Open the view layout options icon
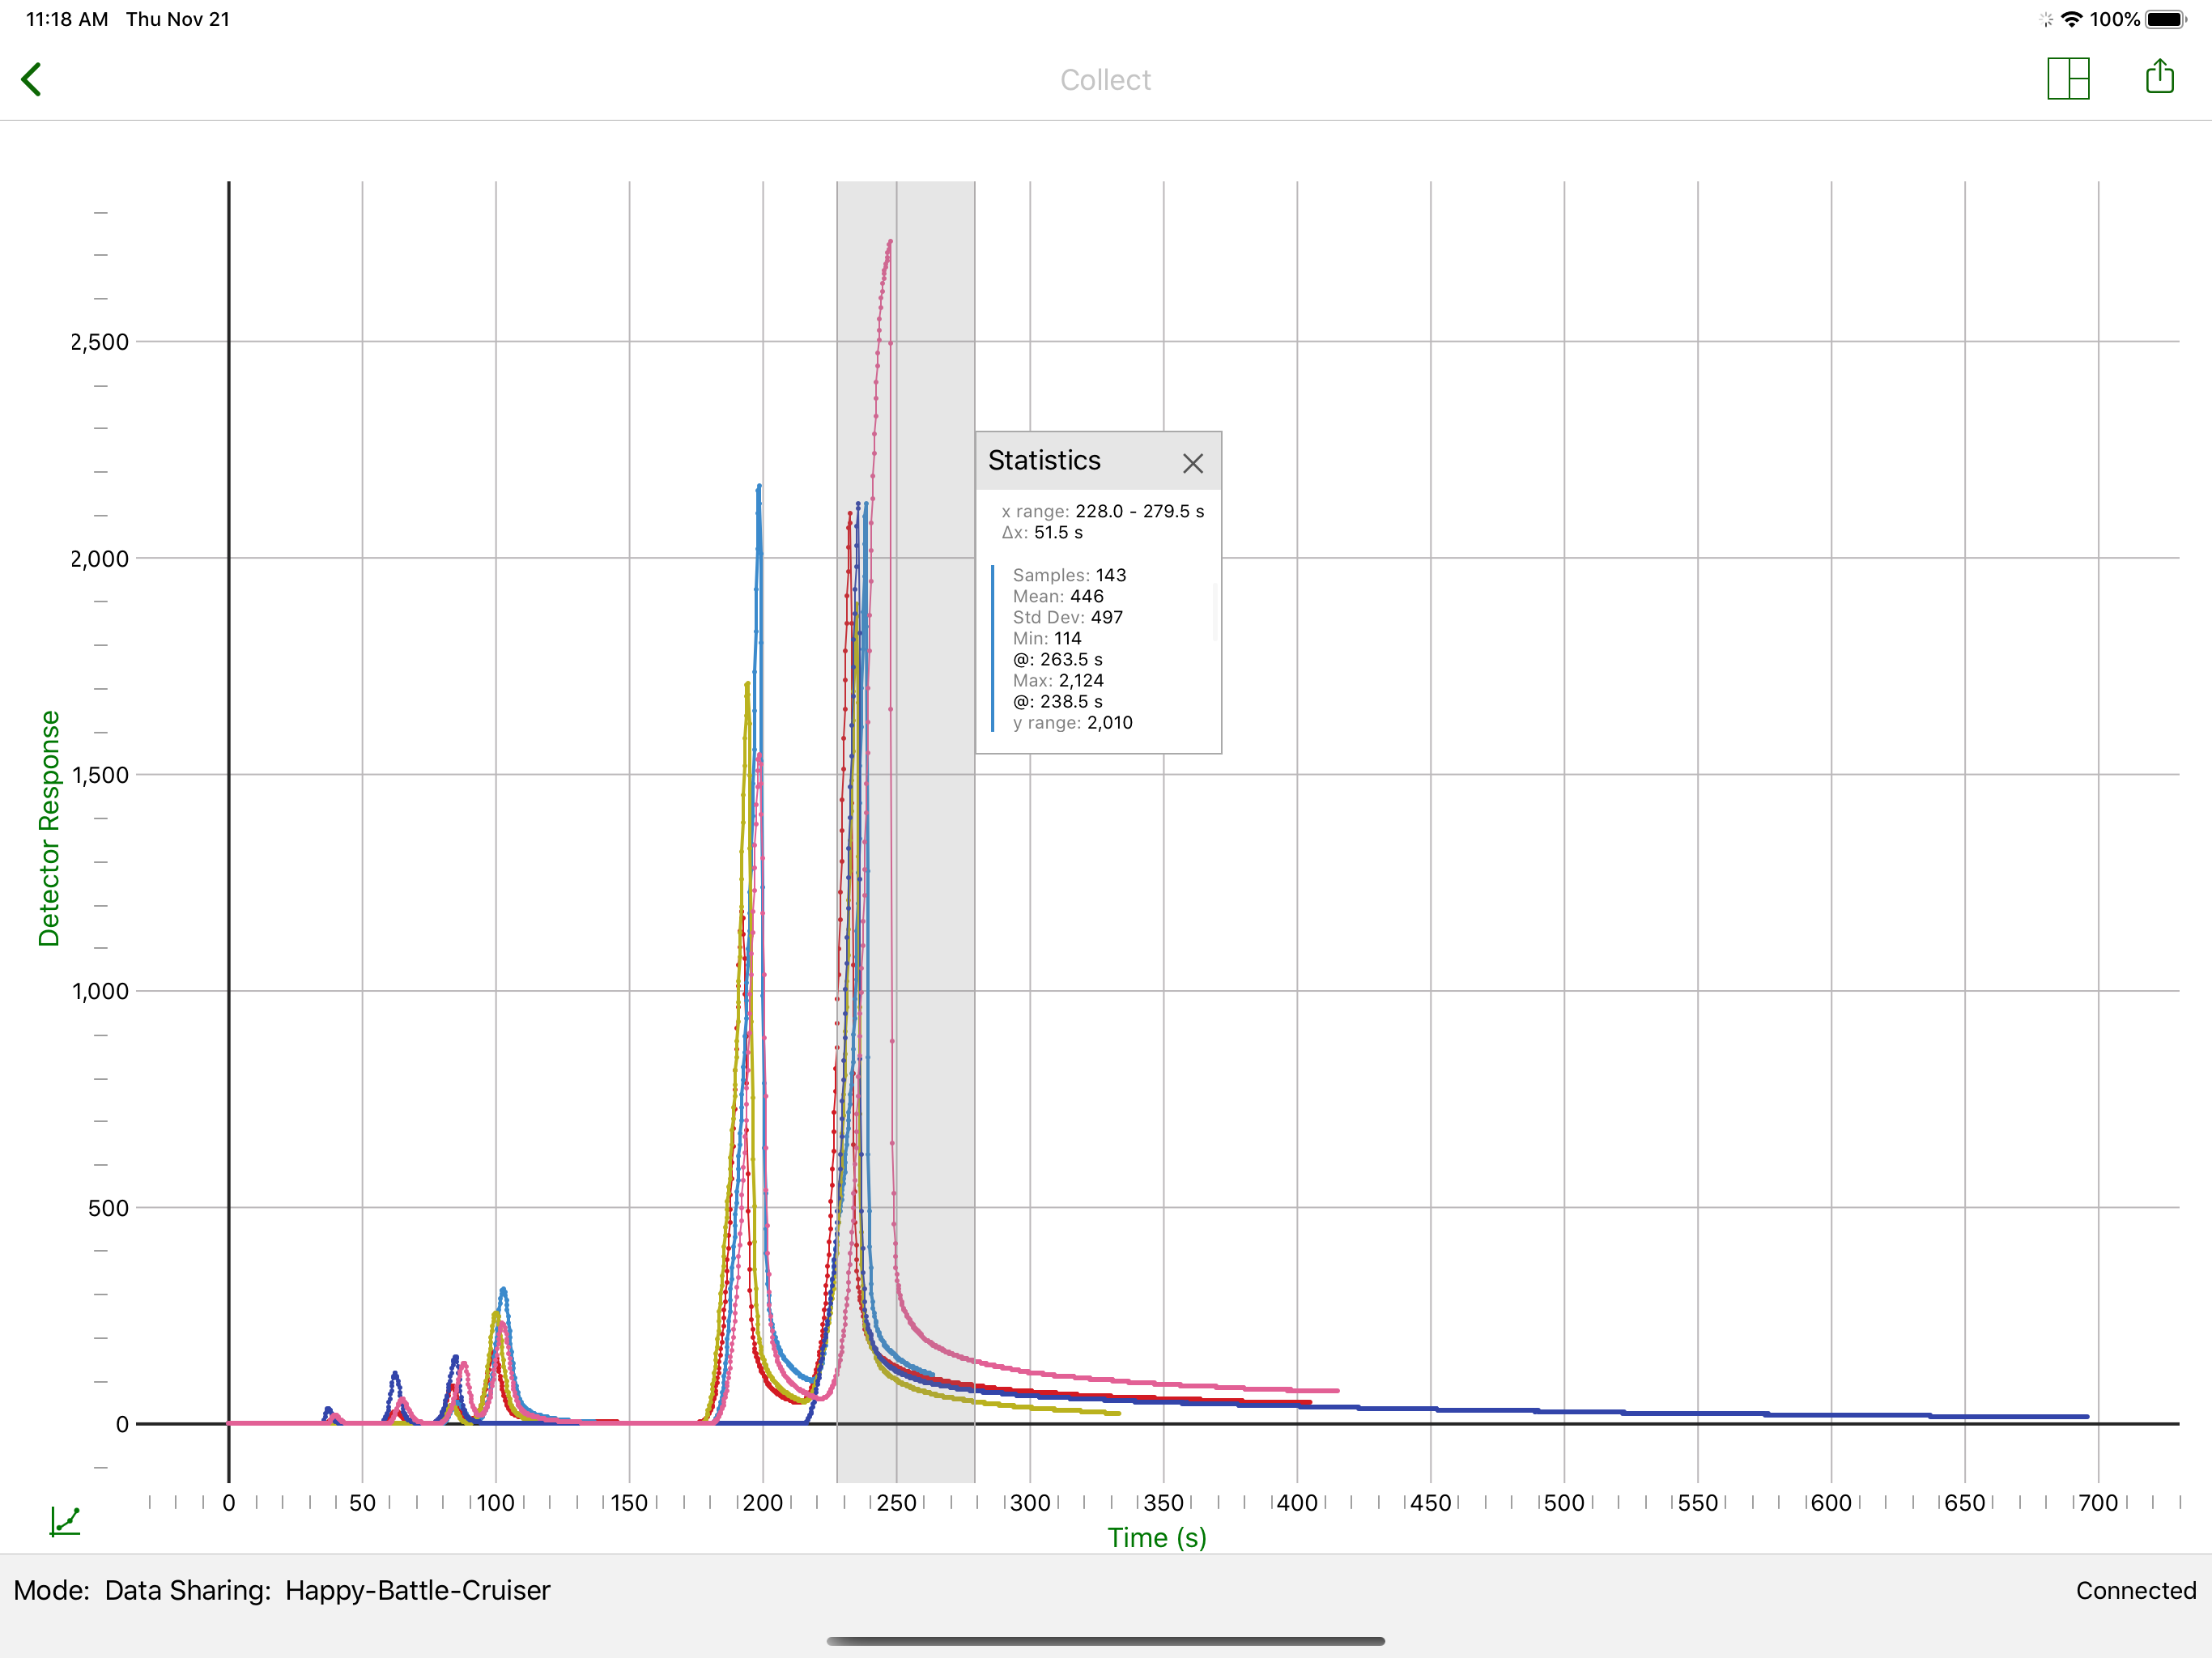Screen dimensions: 2212x1658 tap(2068, 78)
